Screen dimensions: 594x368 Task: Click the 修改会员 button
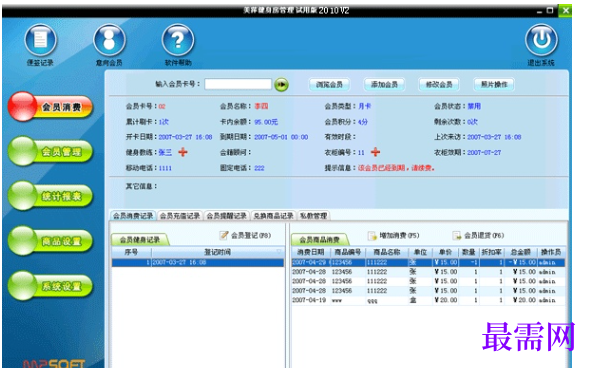coord(439,84)
